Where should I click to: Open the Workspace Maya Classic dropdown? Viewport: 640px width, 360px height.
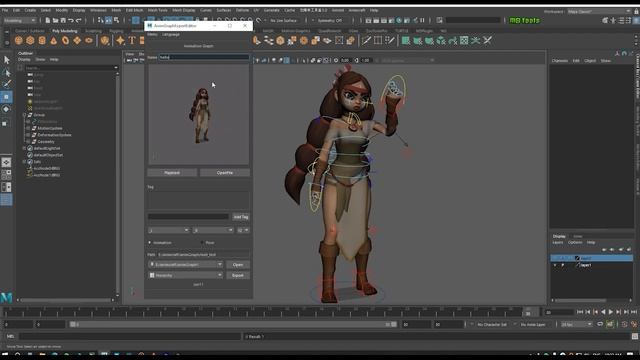[x=599, y=11]
